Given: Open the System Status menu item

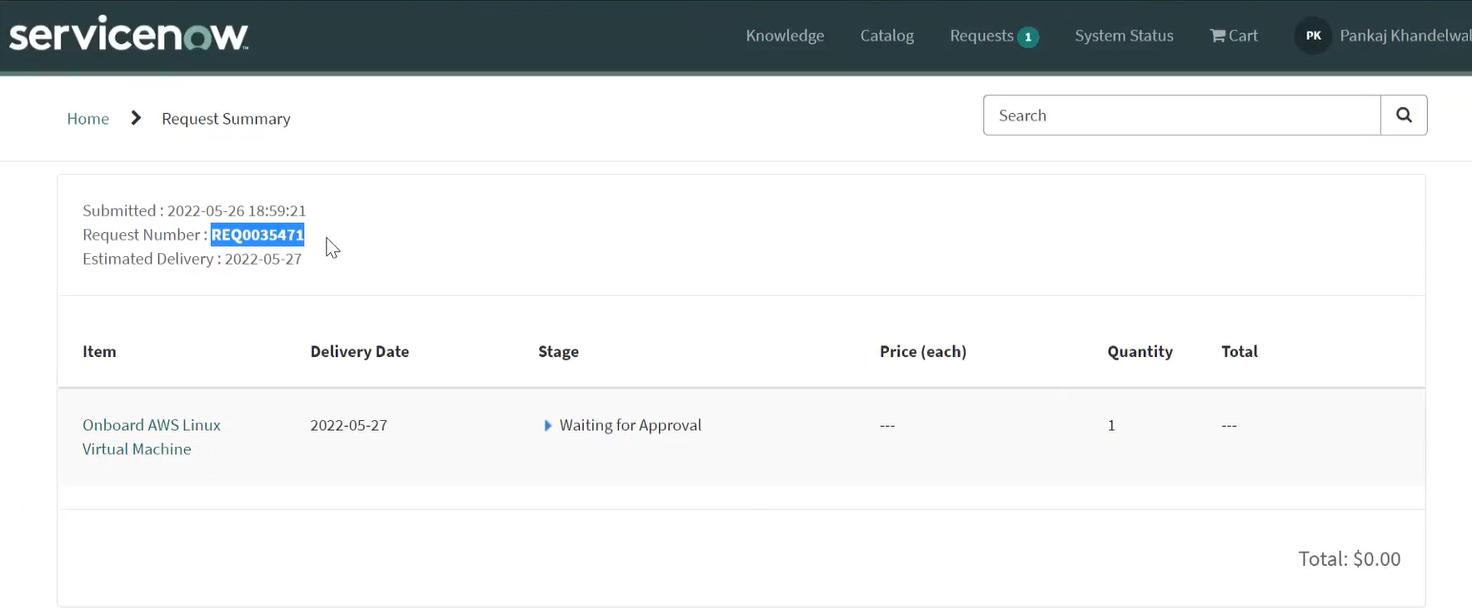Looking at the screenshot, I should pyautogui.click(x=1124, y=36).
